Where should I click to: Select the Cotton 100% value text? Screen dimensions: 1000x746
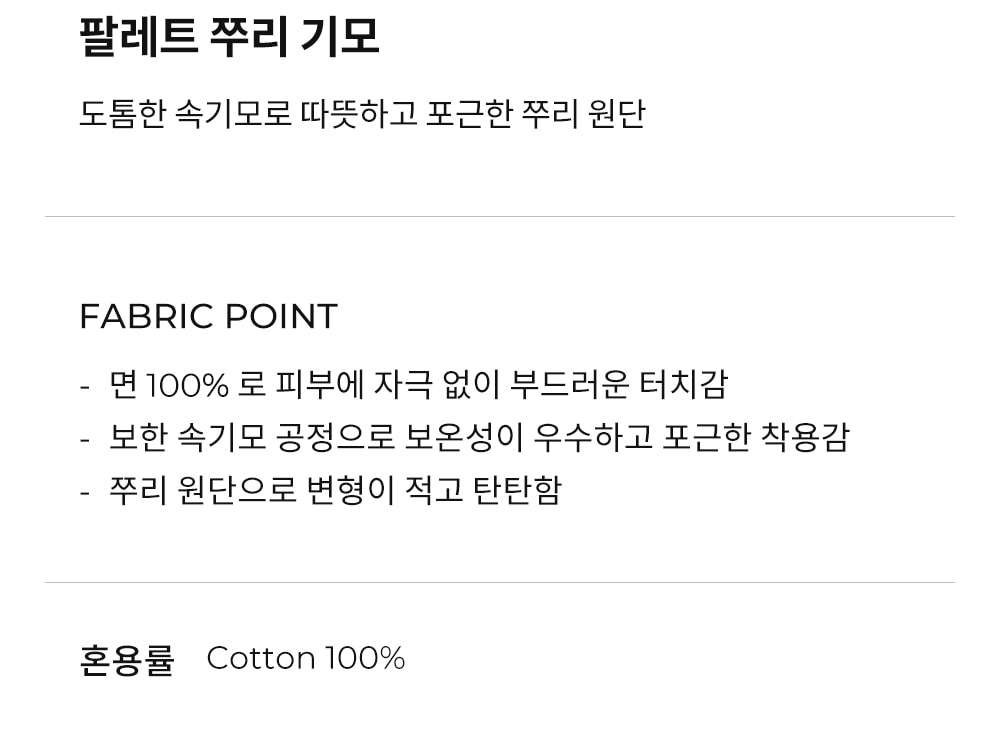pyautogui.click(x=305, y=659)
